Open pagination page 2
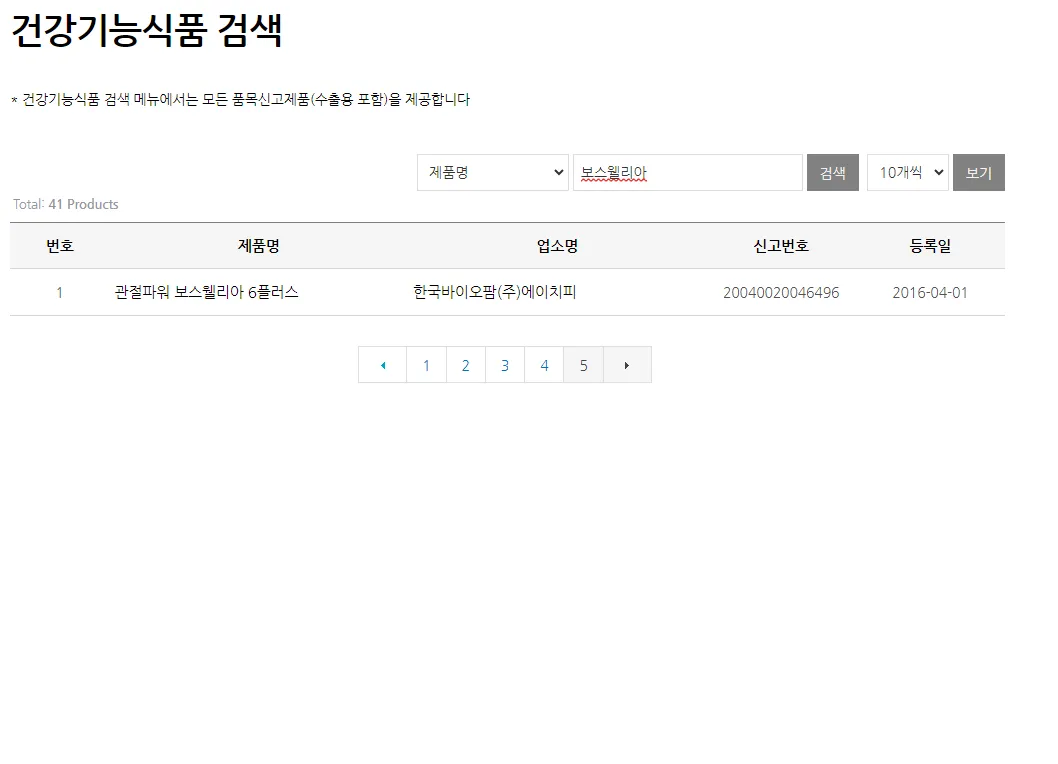 point(465,364)
